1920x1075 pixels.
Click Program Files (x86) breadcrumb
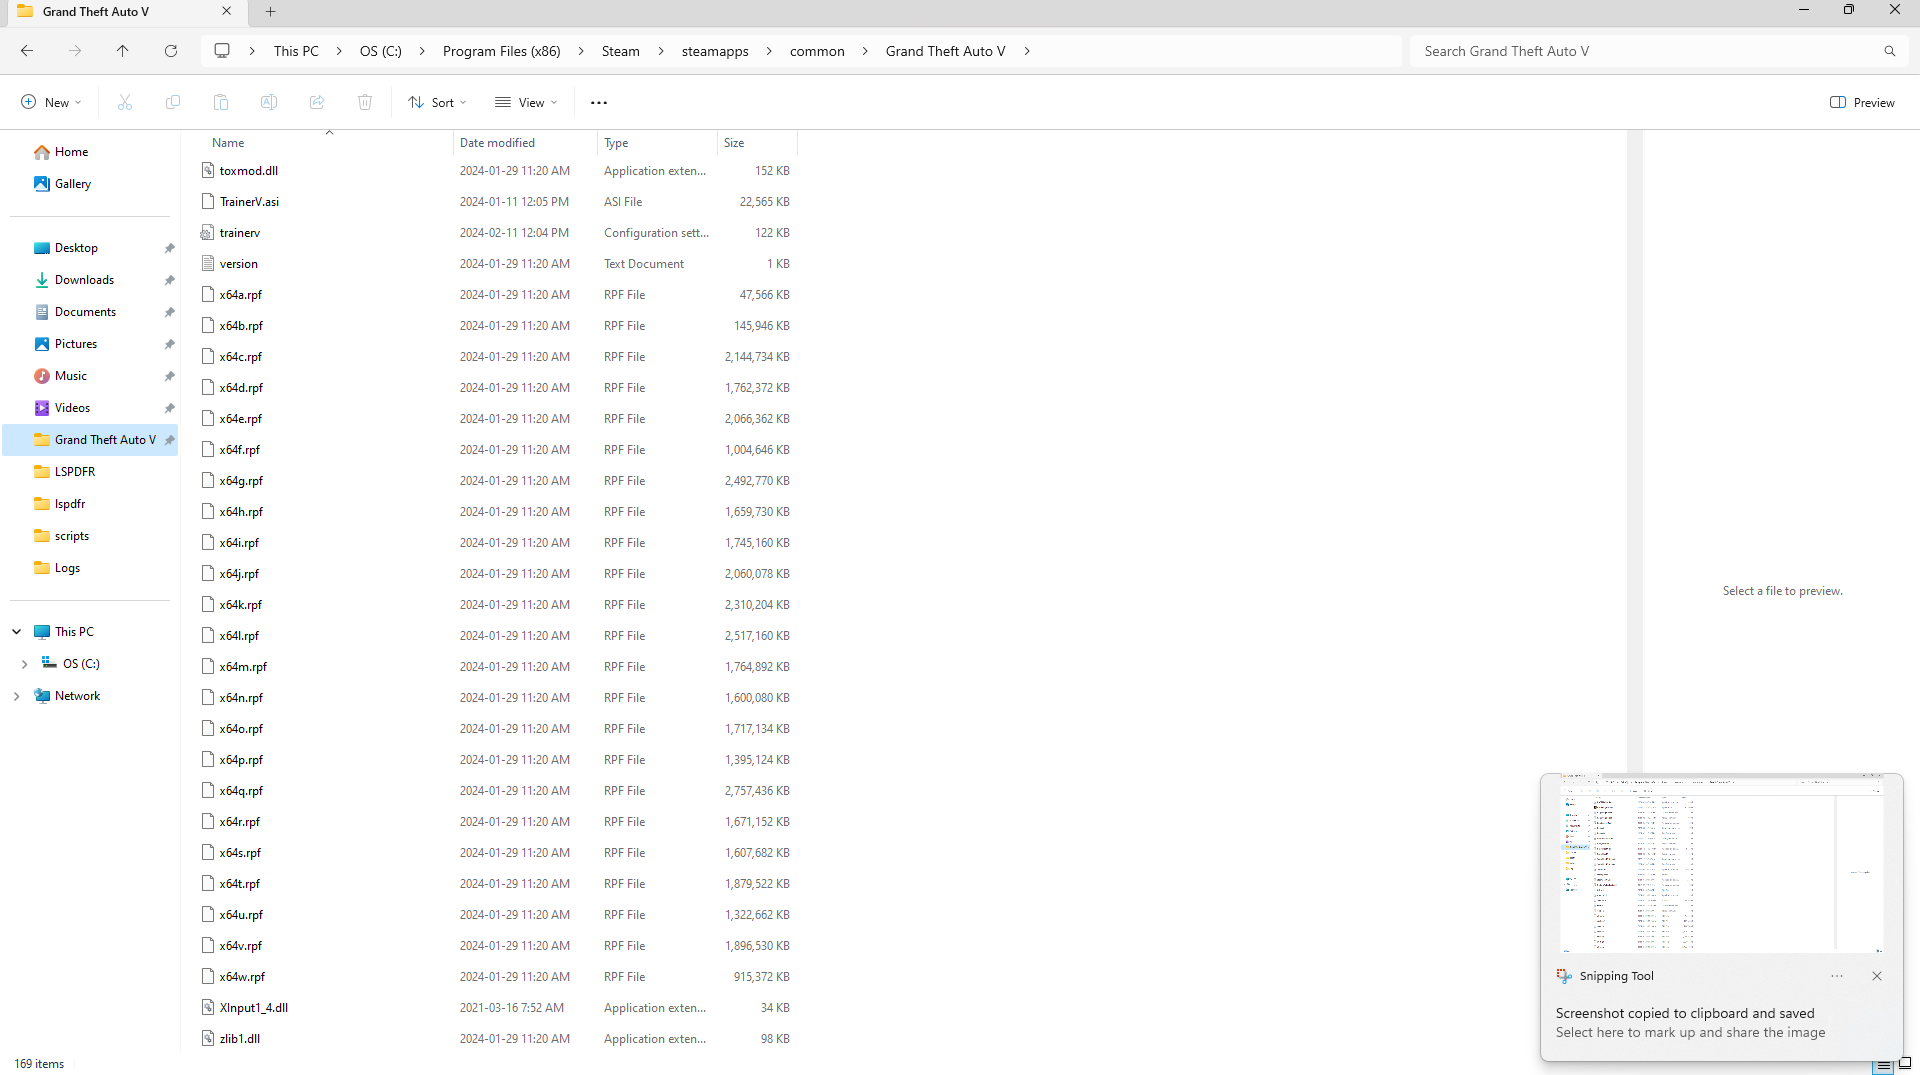click(x=501, y=51)
